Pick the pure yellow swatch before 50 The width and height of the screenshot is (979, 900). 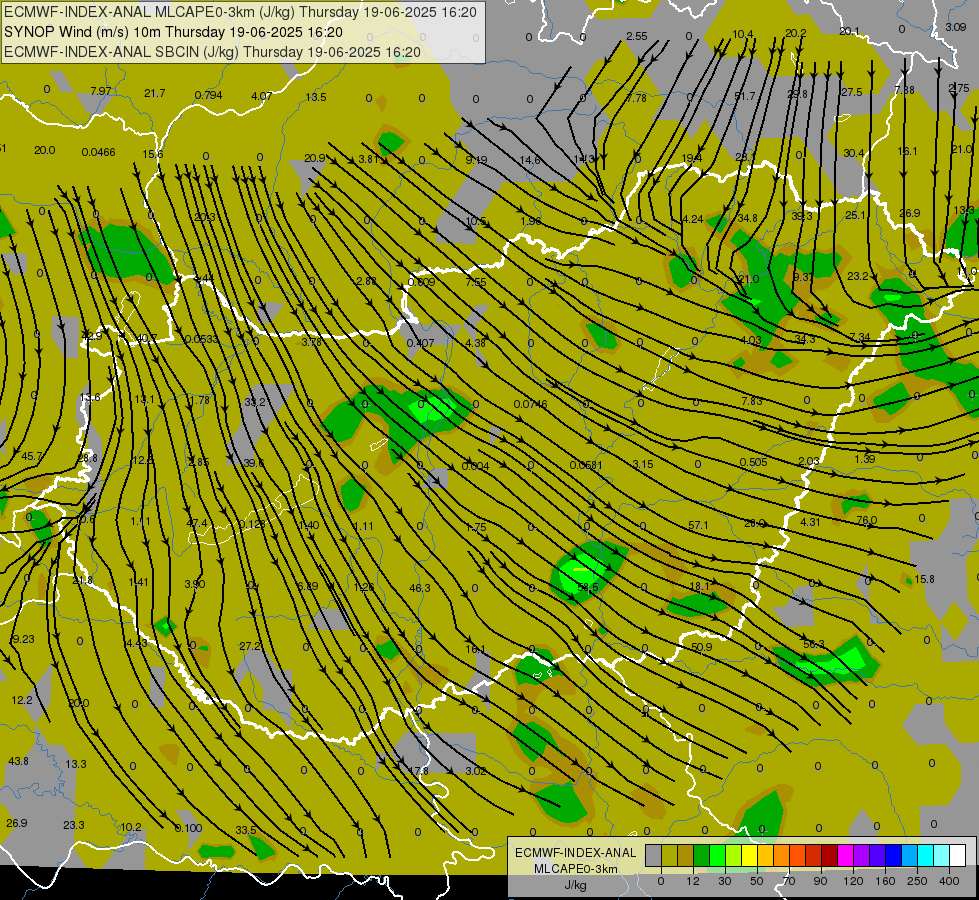click(749, 856)
